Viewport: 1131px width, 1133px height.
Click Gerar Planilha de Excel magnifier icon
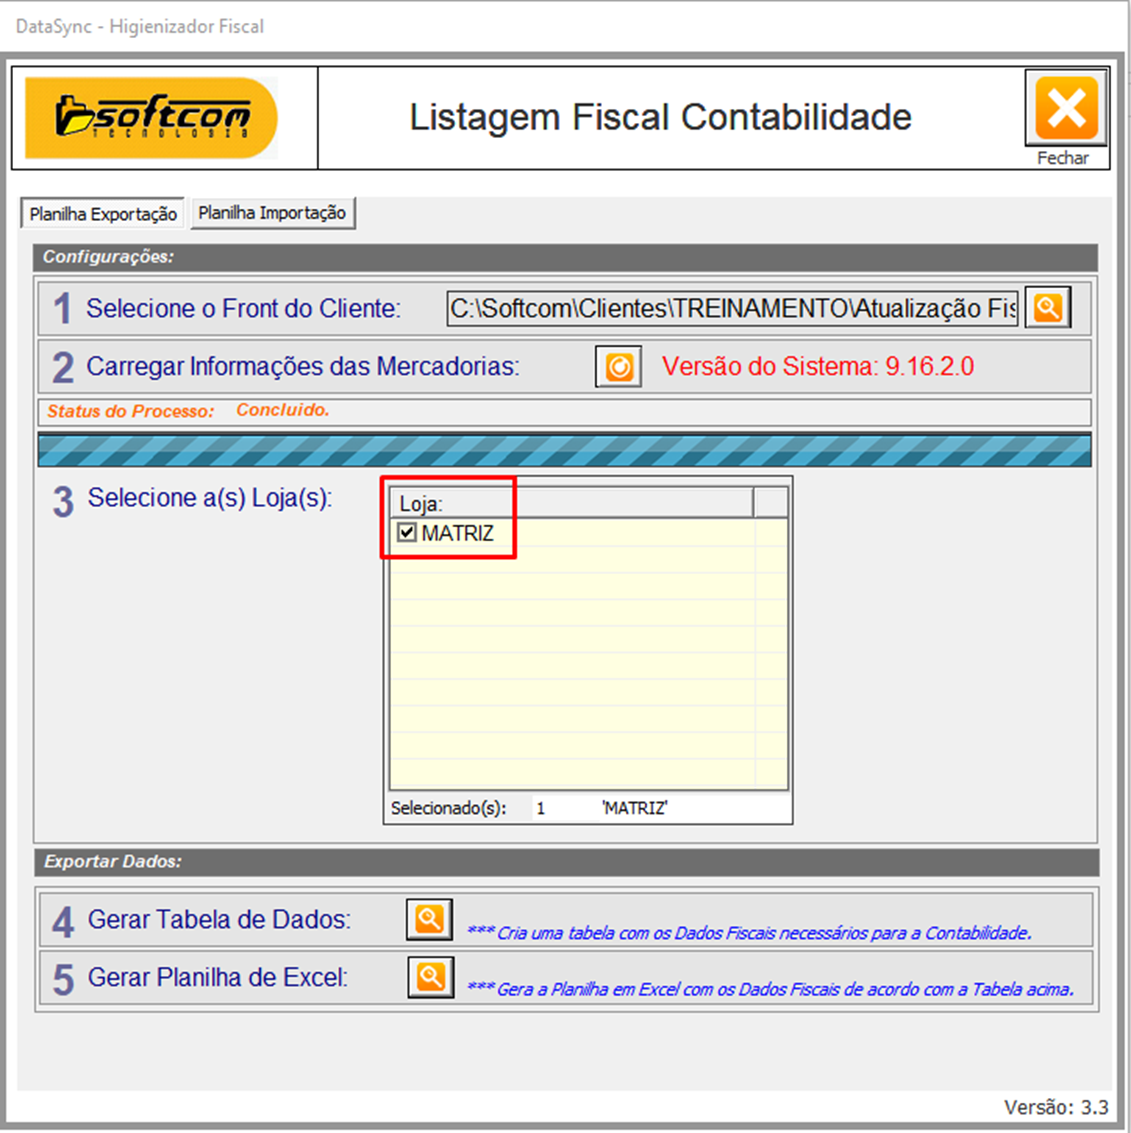pyautogui.click(x=431, y=977)
